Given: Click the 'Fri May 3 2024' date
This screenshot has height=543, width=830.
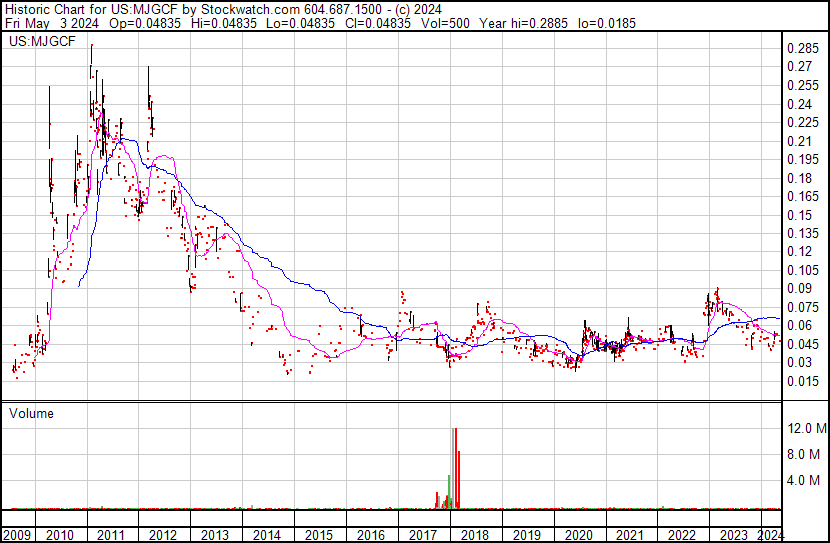Looking at the screenshot, I should [52, 23].
